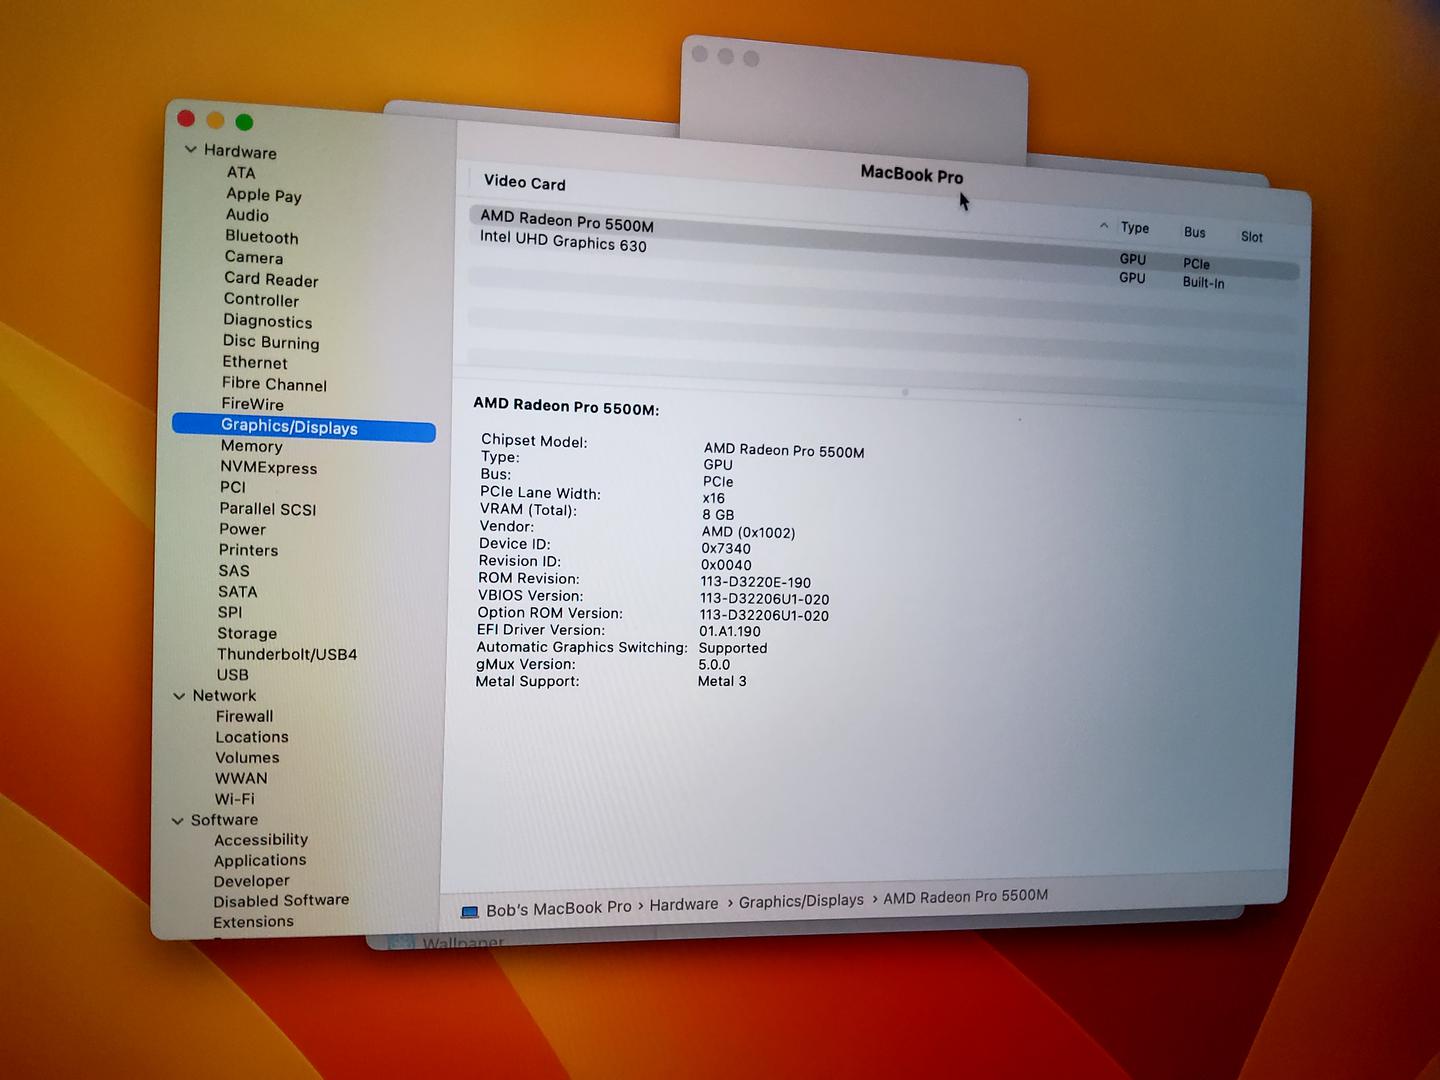This screenshot has width=1440, height=1080.
Task: Click AMD Radeon Pro 5500M breadcrumb
Action: (966, 897)
